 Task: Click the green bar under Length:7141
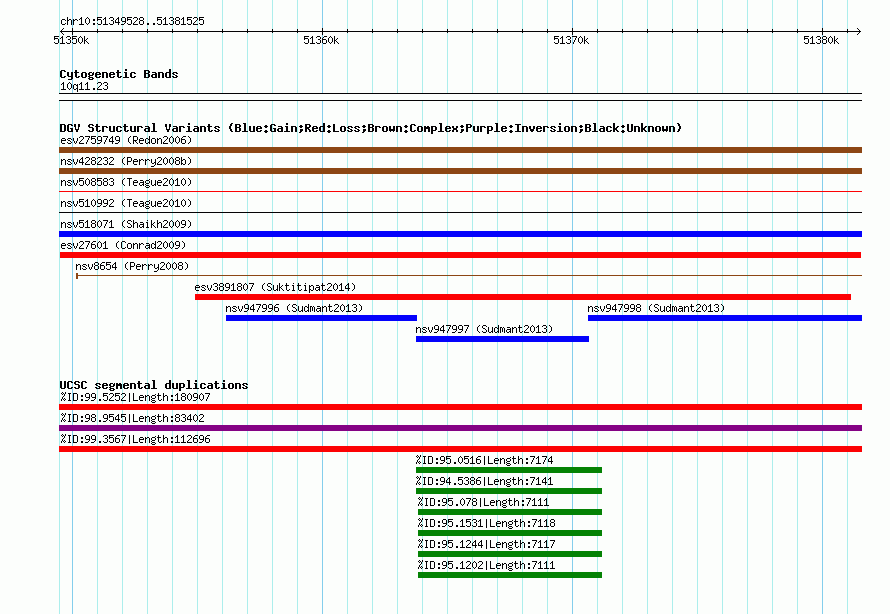[x=509, y=491]
